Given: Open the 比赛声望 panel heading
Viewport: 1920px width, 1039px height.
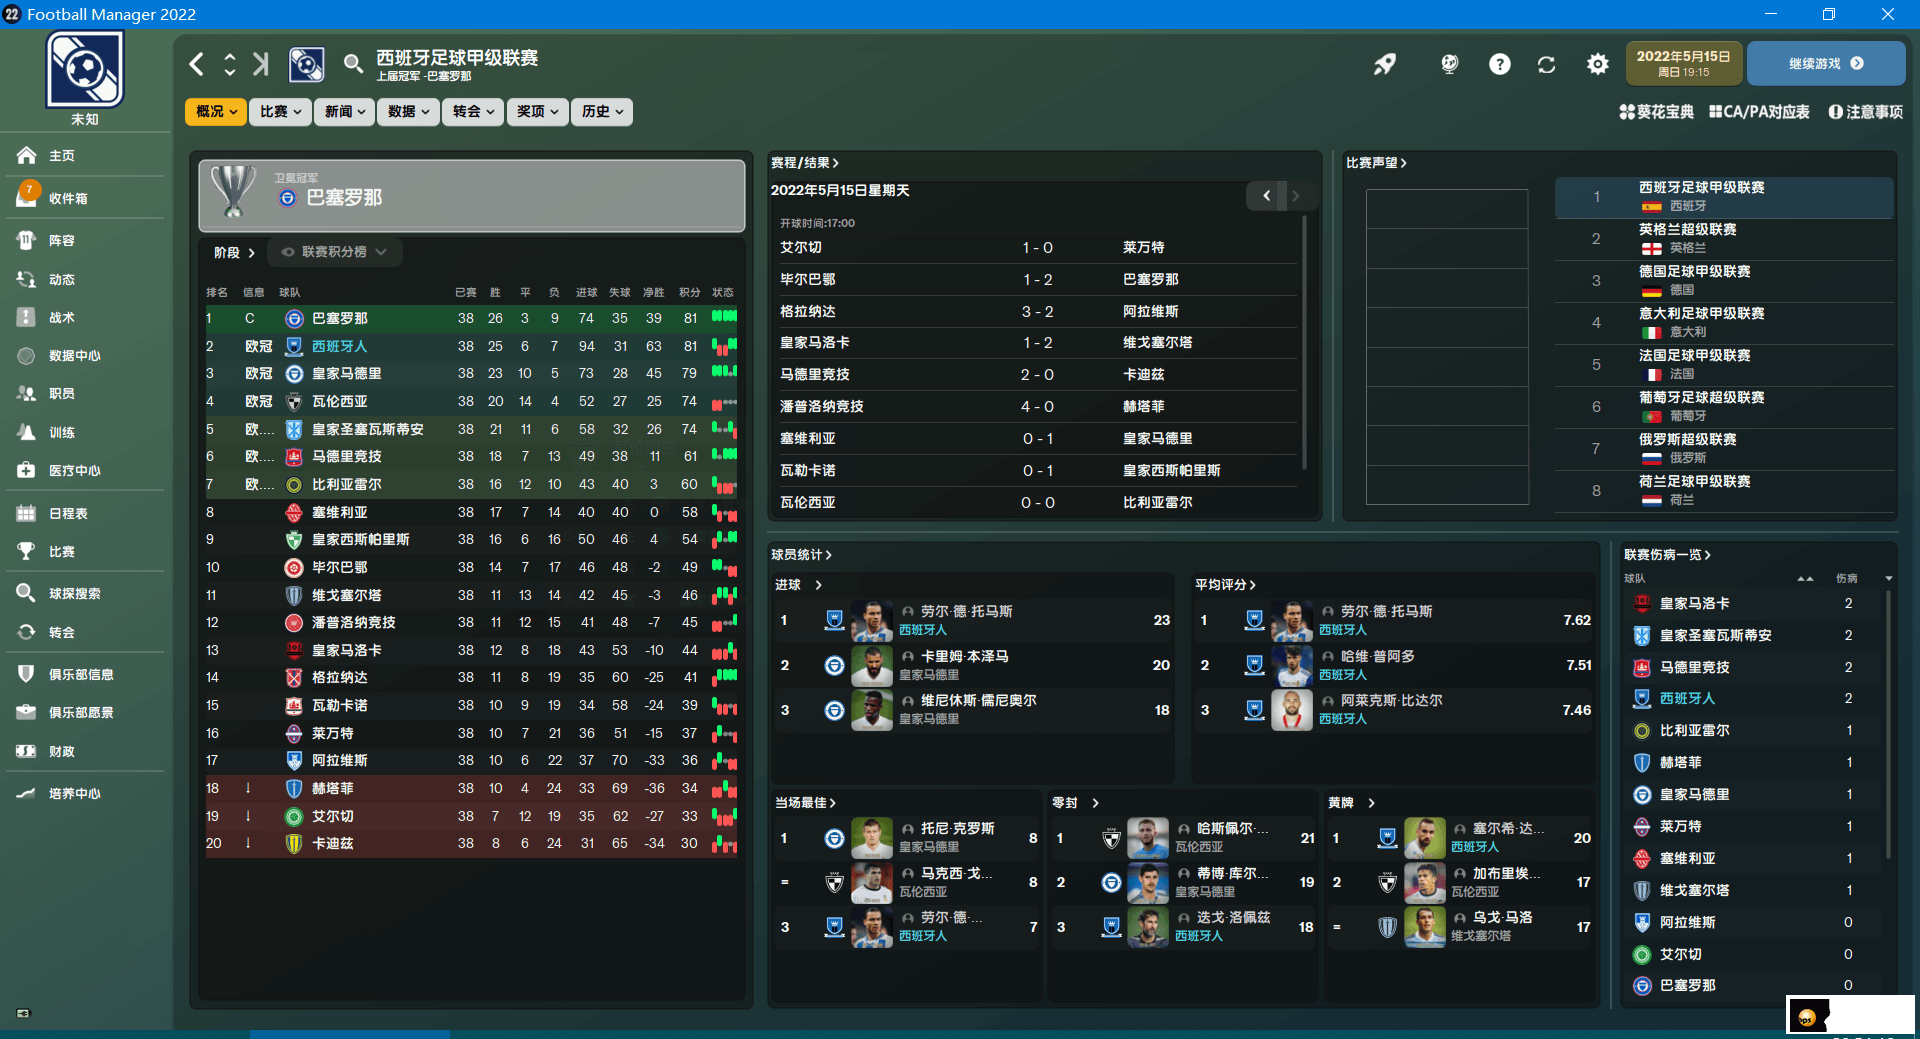Looking at the screenshot, I should (x=1376, y=162).
